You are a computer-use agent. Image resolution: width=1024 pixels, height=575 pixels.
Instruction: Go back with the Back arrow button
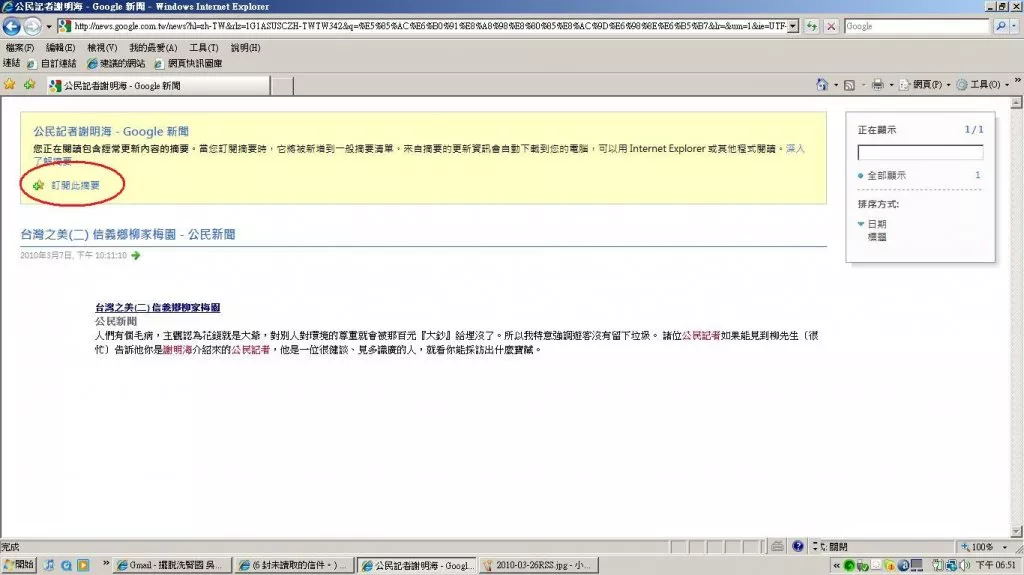pyautogui.click(x=12, y=26)
